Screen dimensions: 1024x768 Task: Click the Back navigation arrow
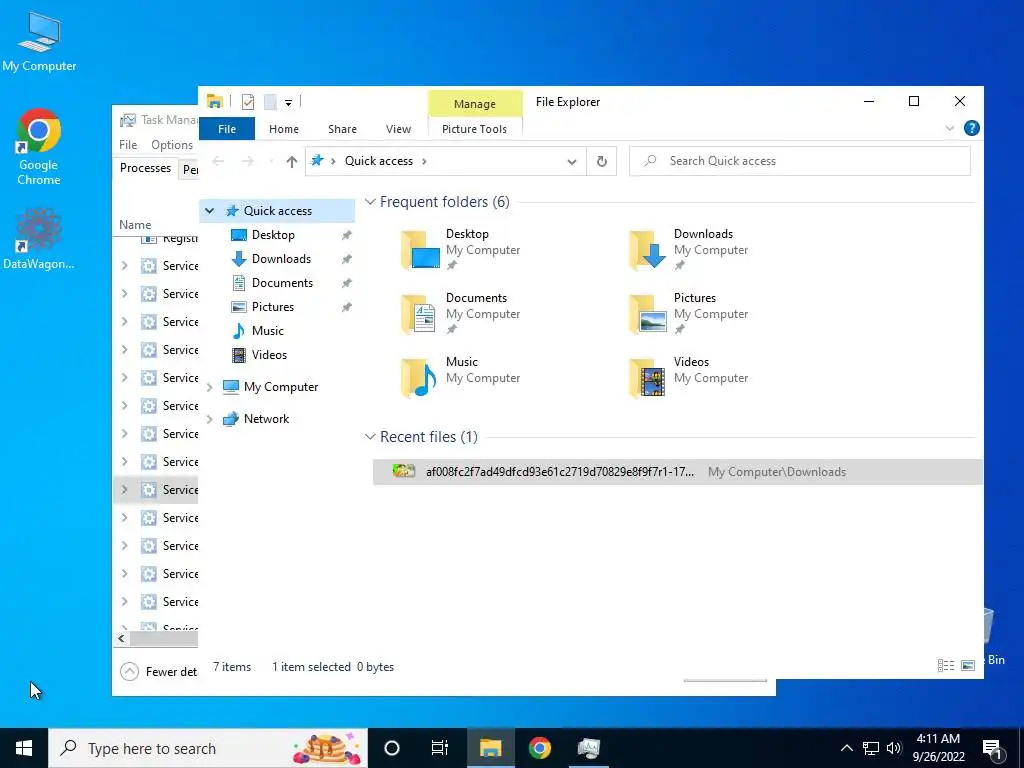pos(219,161)
